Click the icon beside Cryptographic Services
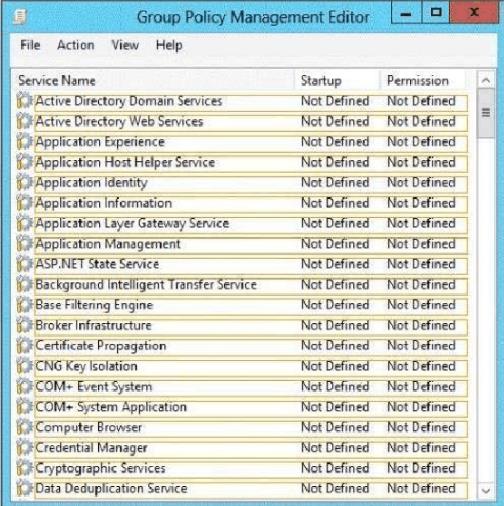Viewport: 504px width, 506px height. [25, 468]
